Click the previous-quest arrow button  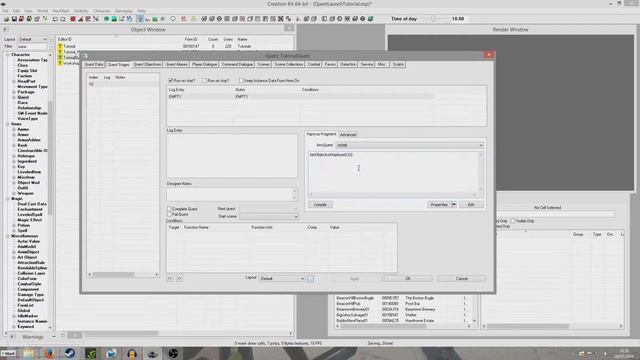point(170,278)
